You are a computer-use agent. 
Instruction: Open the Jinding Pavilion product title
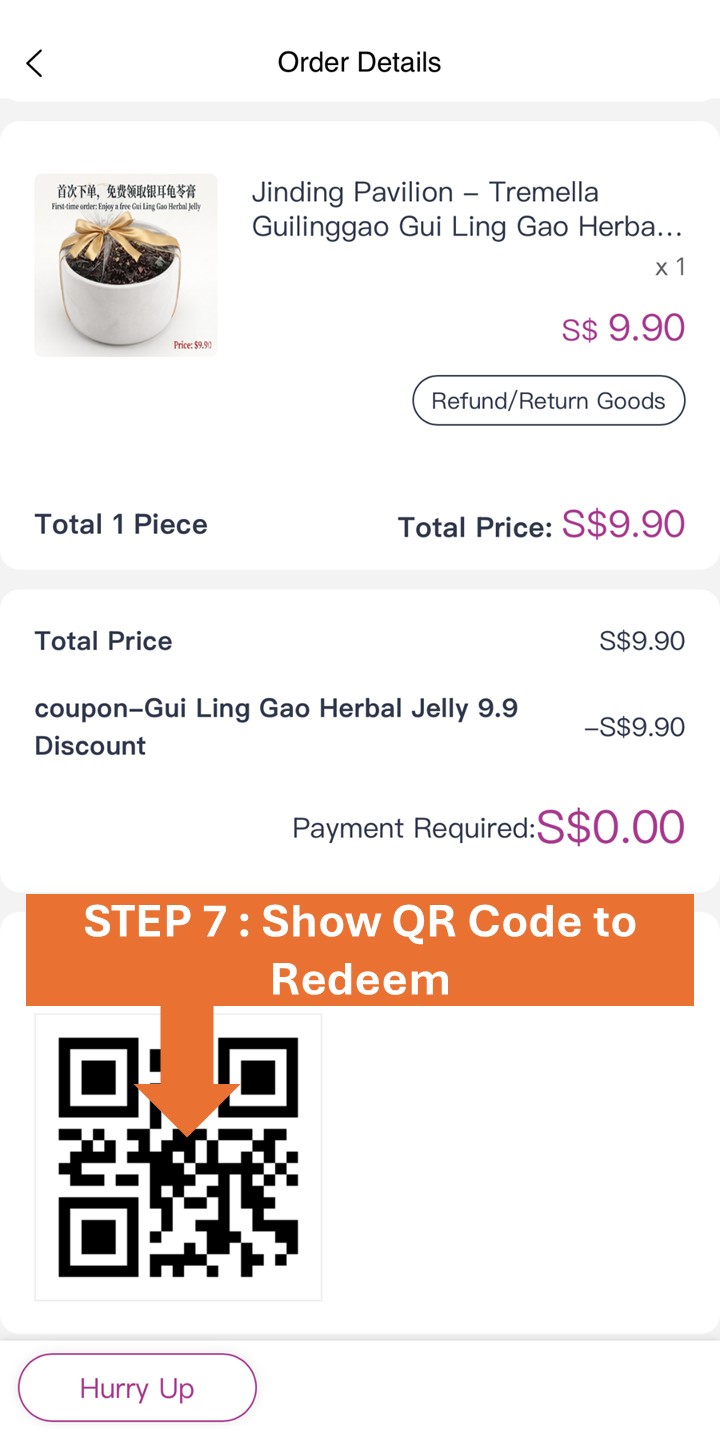pyautogui.click(x=466, y=209)
